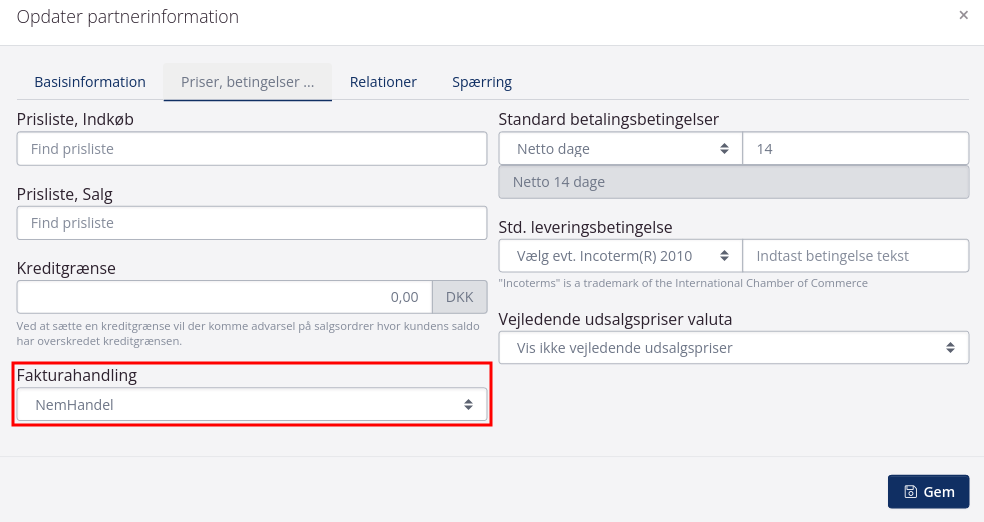
Task: Close the Opdater partnerinformation dialog
Action: [963, 15]
